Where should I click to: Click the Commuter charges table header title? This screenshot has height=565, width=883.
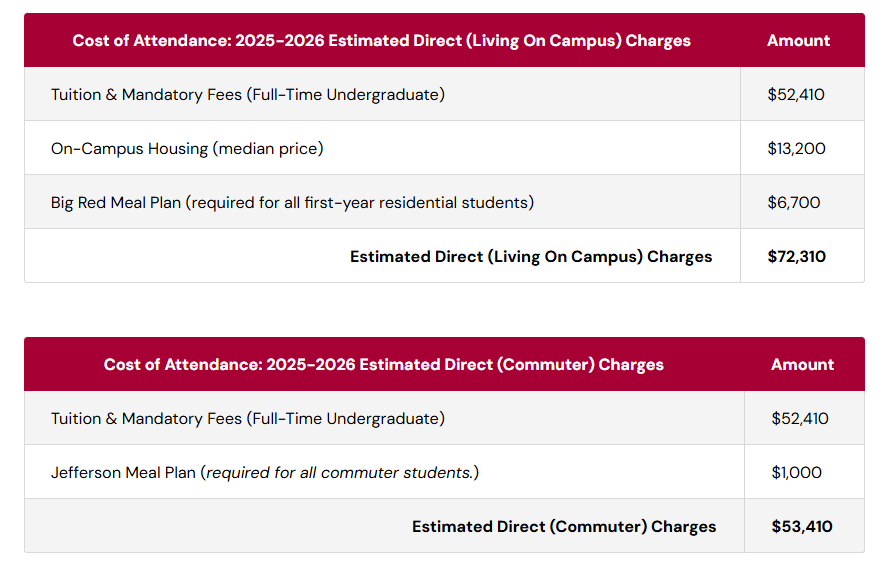383,365
